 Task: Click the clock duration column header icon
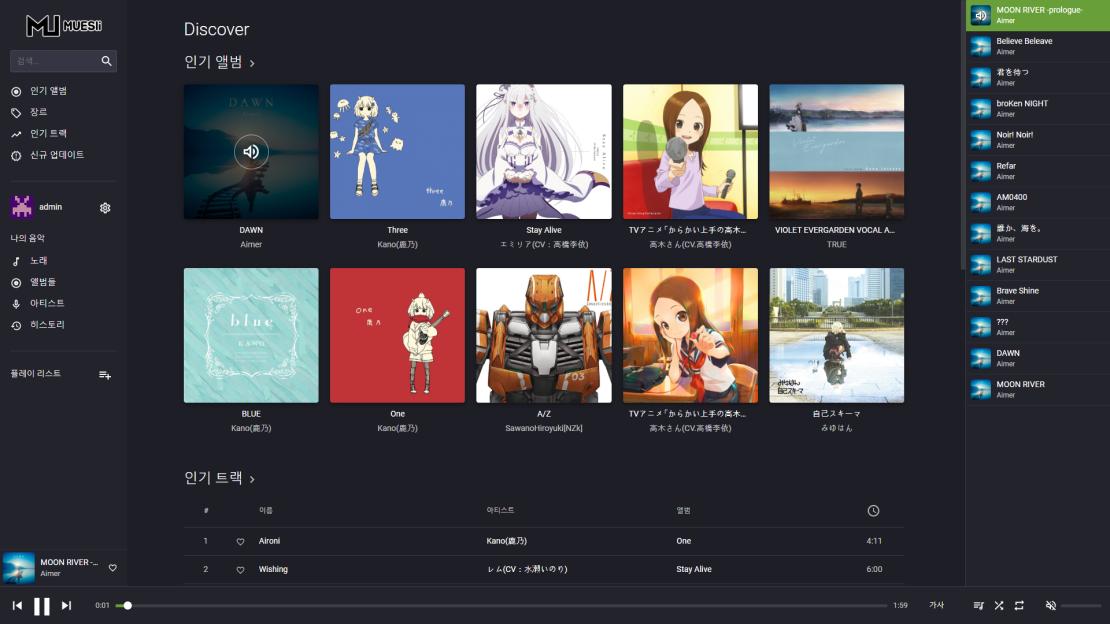click(x=874, y=511)
